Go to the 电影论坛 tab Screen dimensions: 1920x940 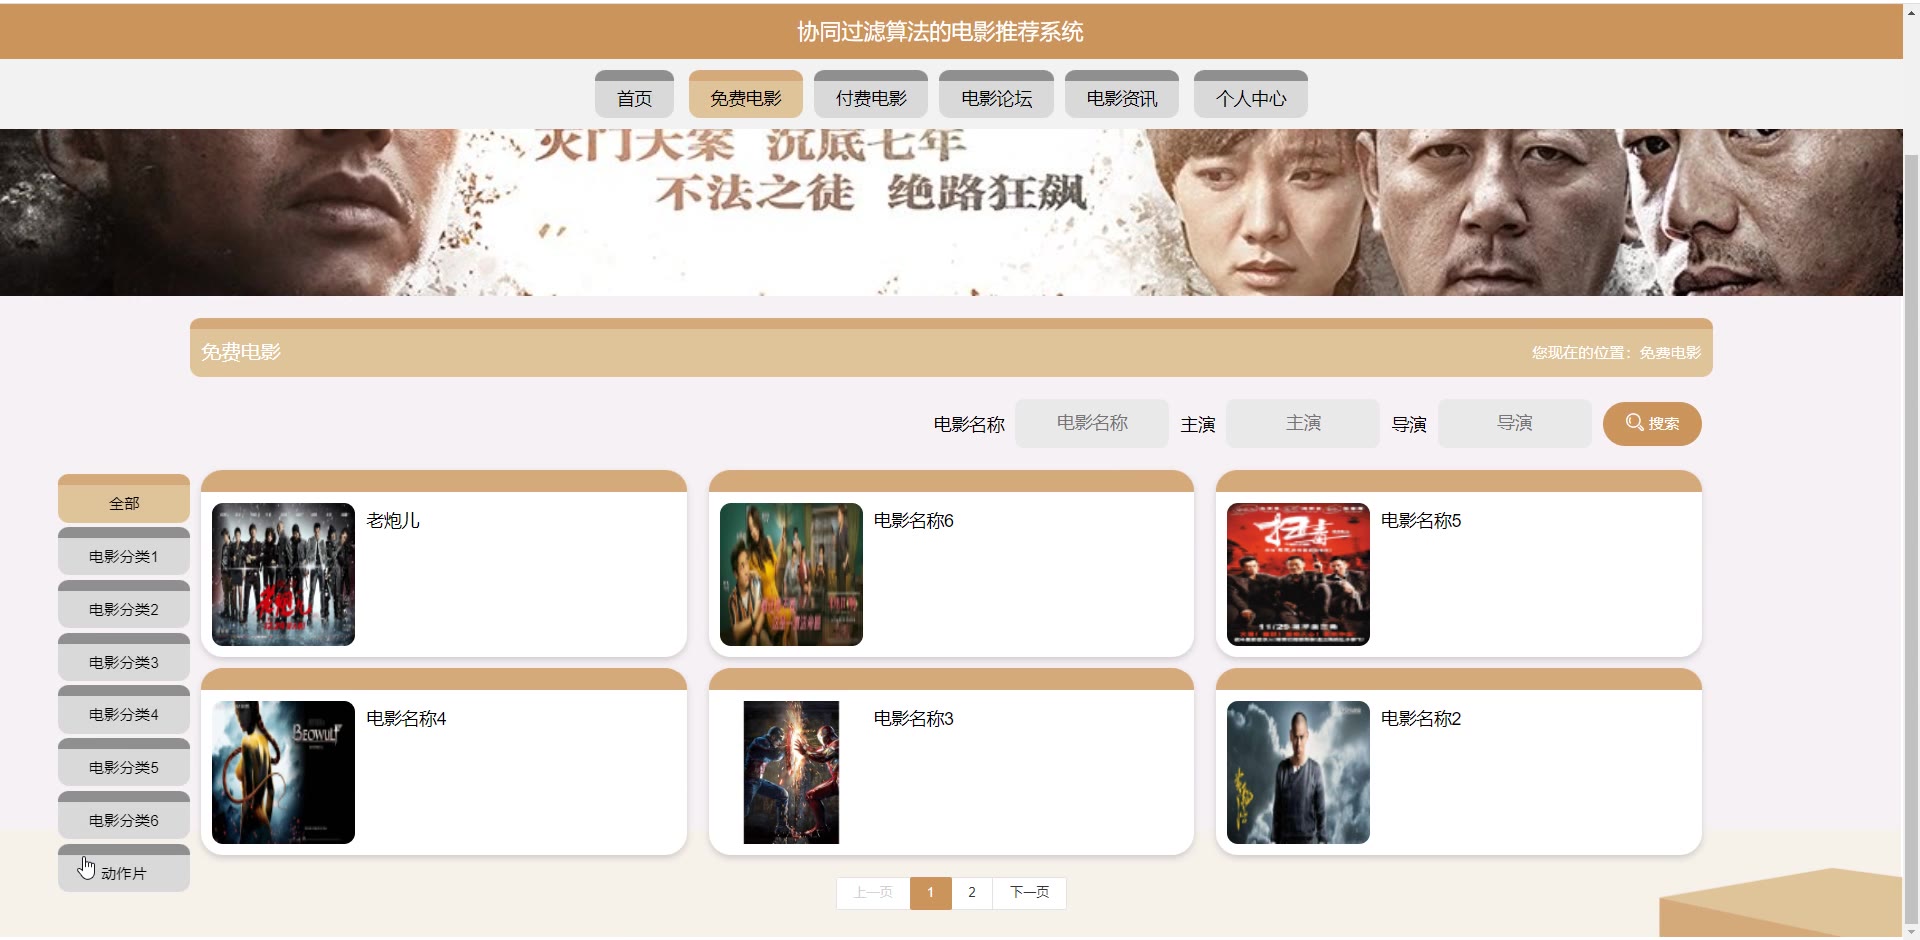point(996,95)
